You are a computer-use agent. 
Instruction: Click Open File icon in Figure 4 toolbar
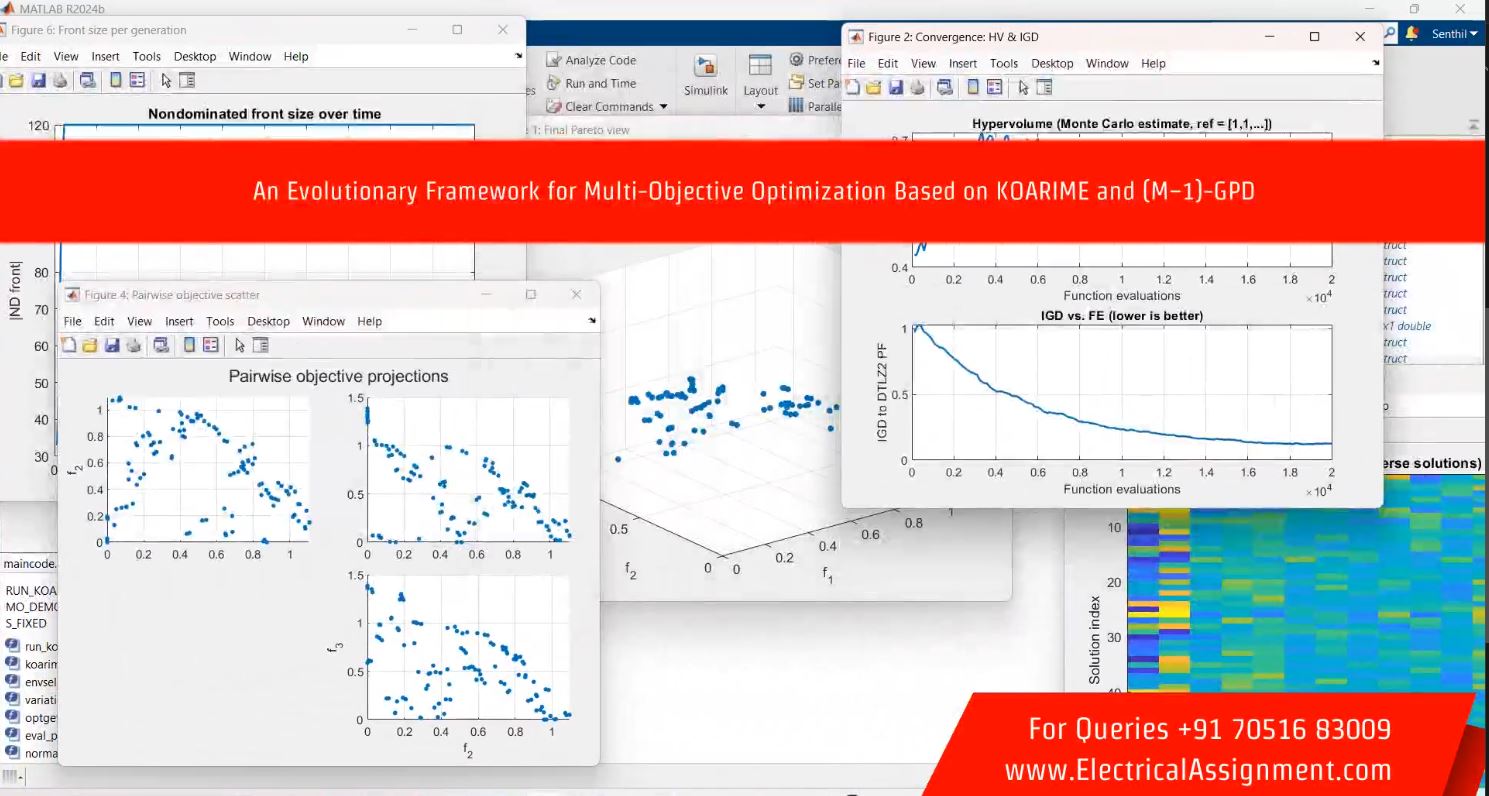click(x=90, y=345)
